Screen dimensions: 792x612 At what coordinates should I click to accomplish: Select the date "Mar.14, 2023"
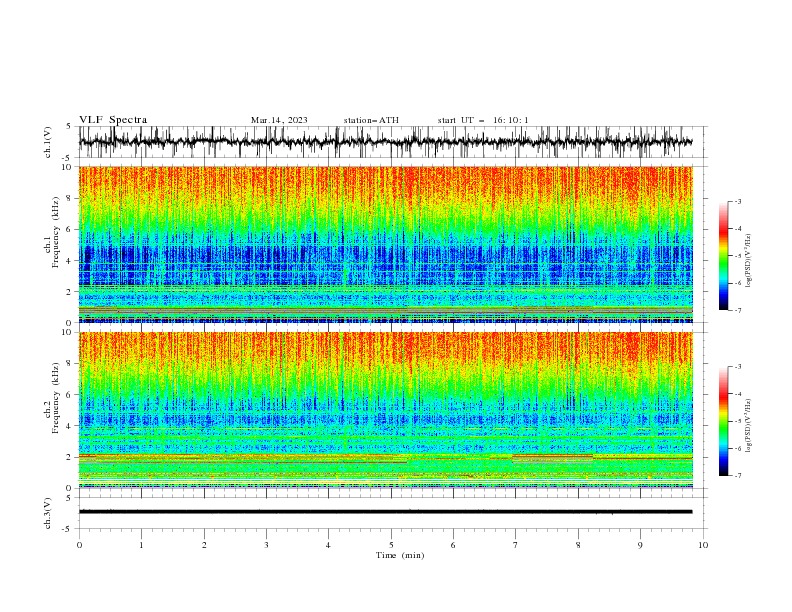279,120
